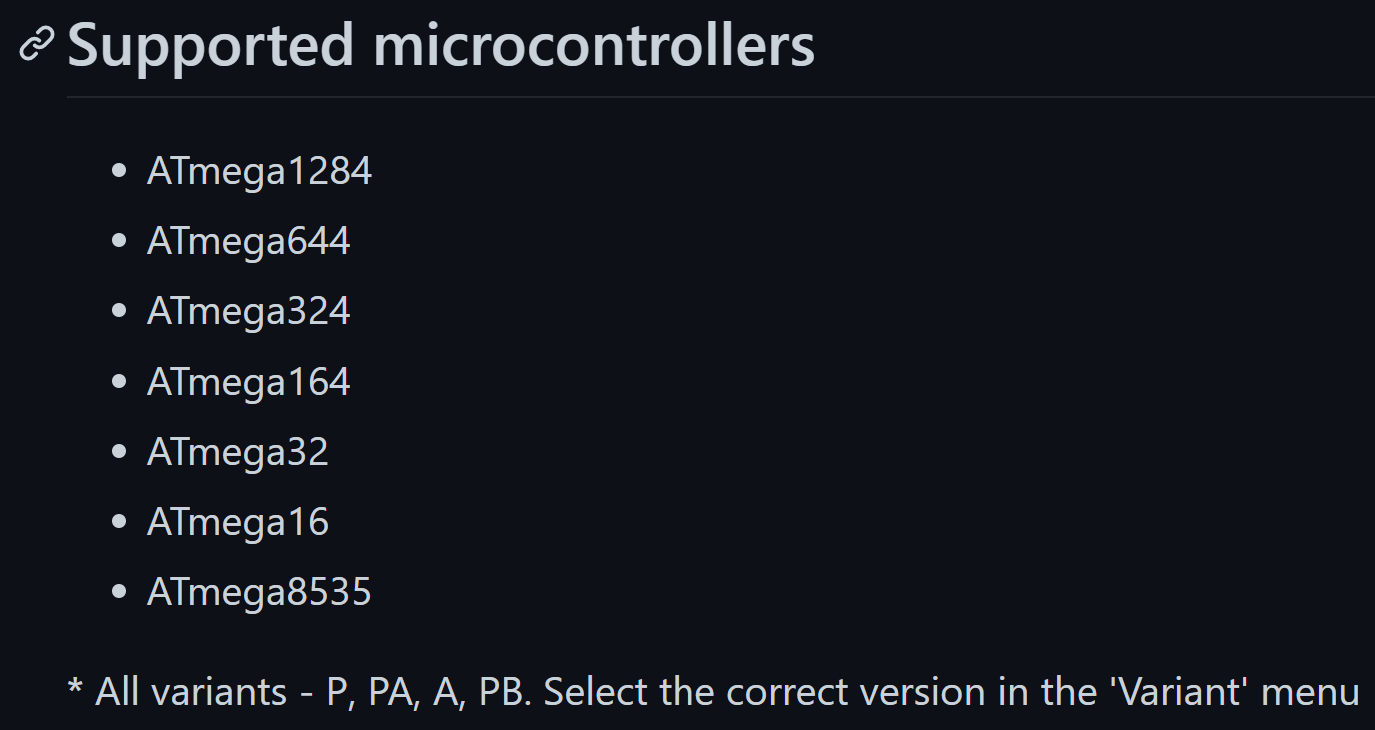Click the Supported microcontrollers heading text

pos(441,45)
